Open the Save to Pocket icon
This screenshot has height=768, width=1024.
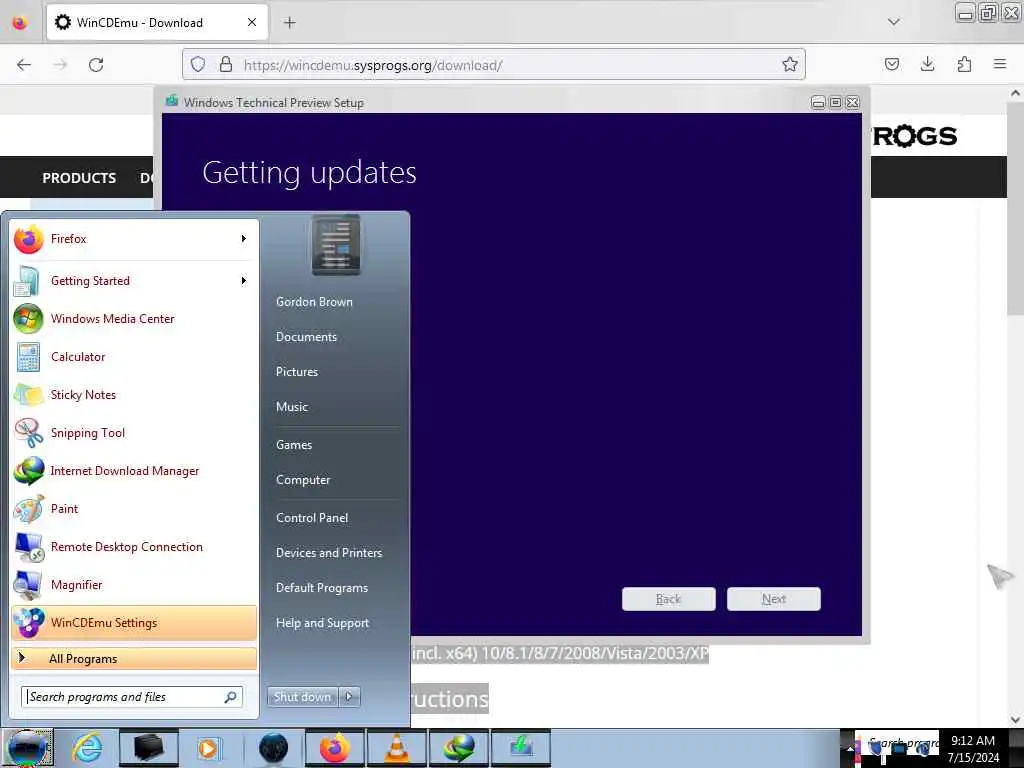(891, 64)
